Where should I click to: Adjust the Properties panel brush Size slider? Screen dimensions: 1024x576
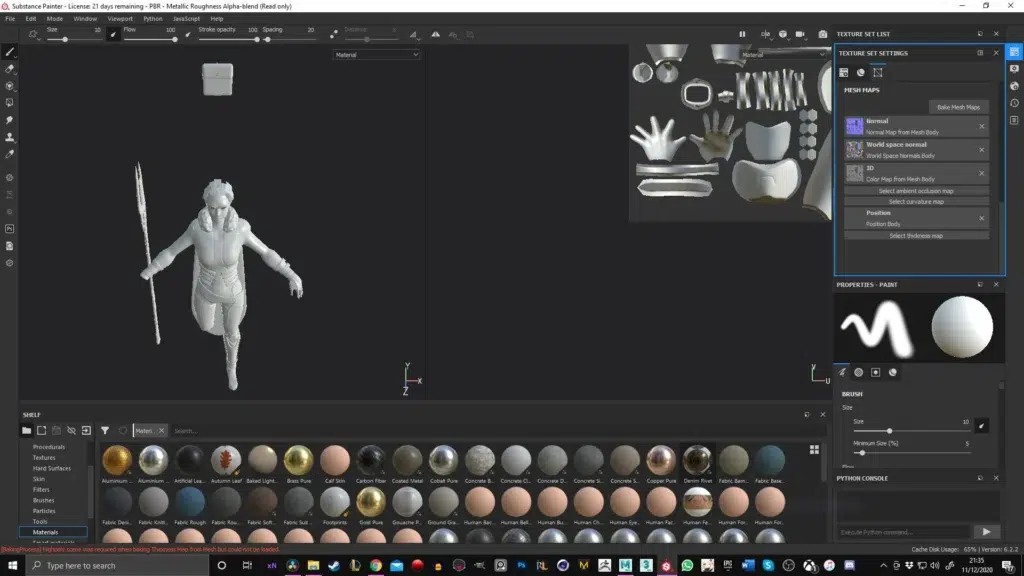click(911, 431)
